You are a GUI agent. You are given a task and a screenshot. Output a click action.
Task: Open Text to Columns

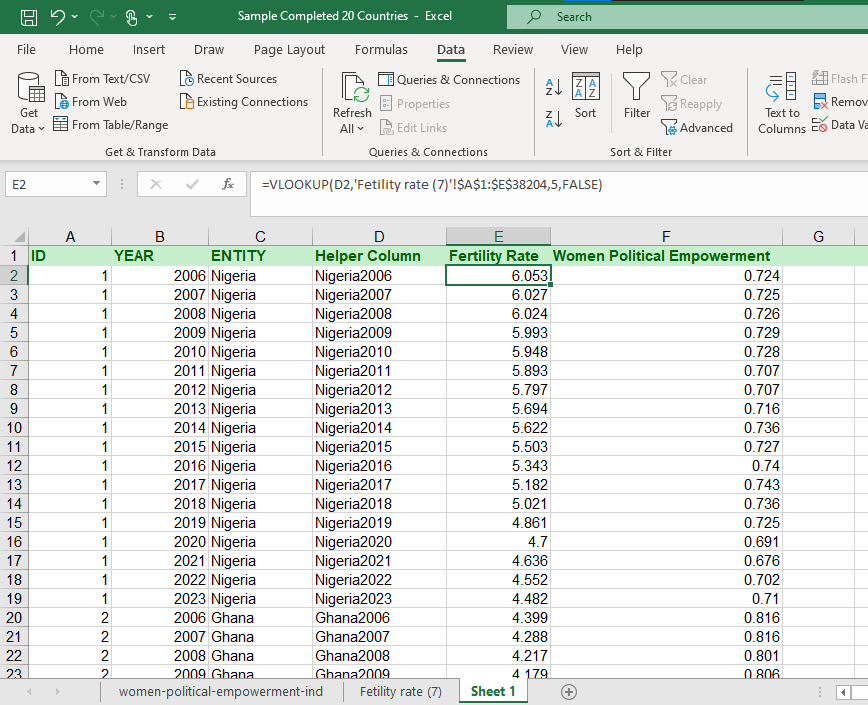(781, 101)
